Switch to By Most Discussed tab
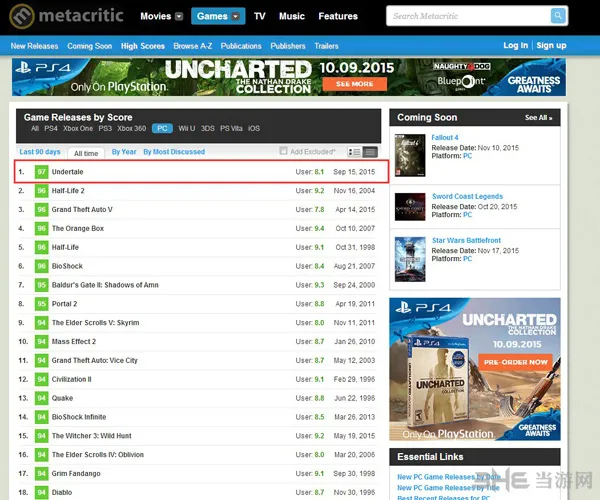600x500 pixels. tap(174, 152)
